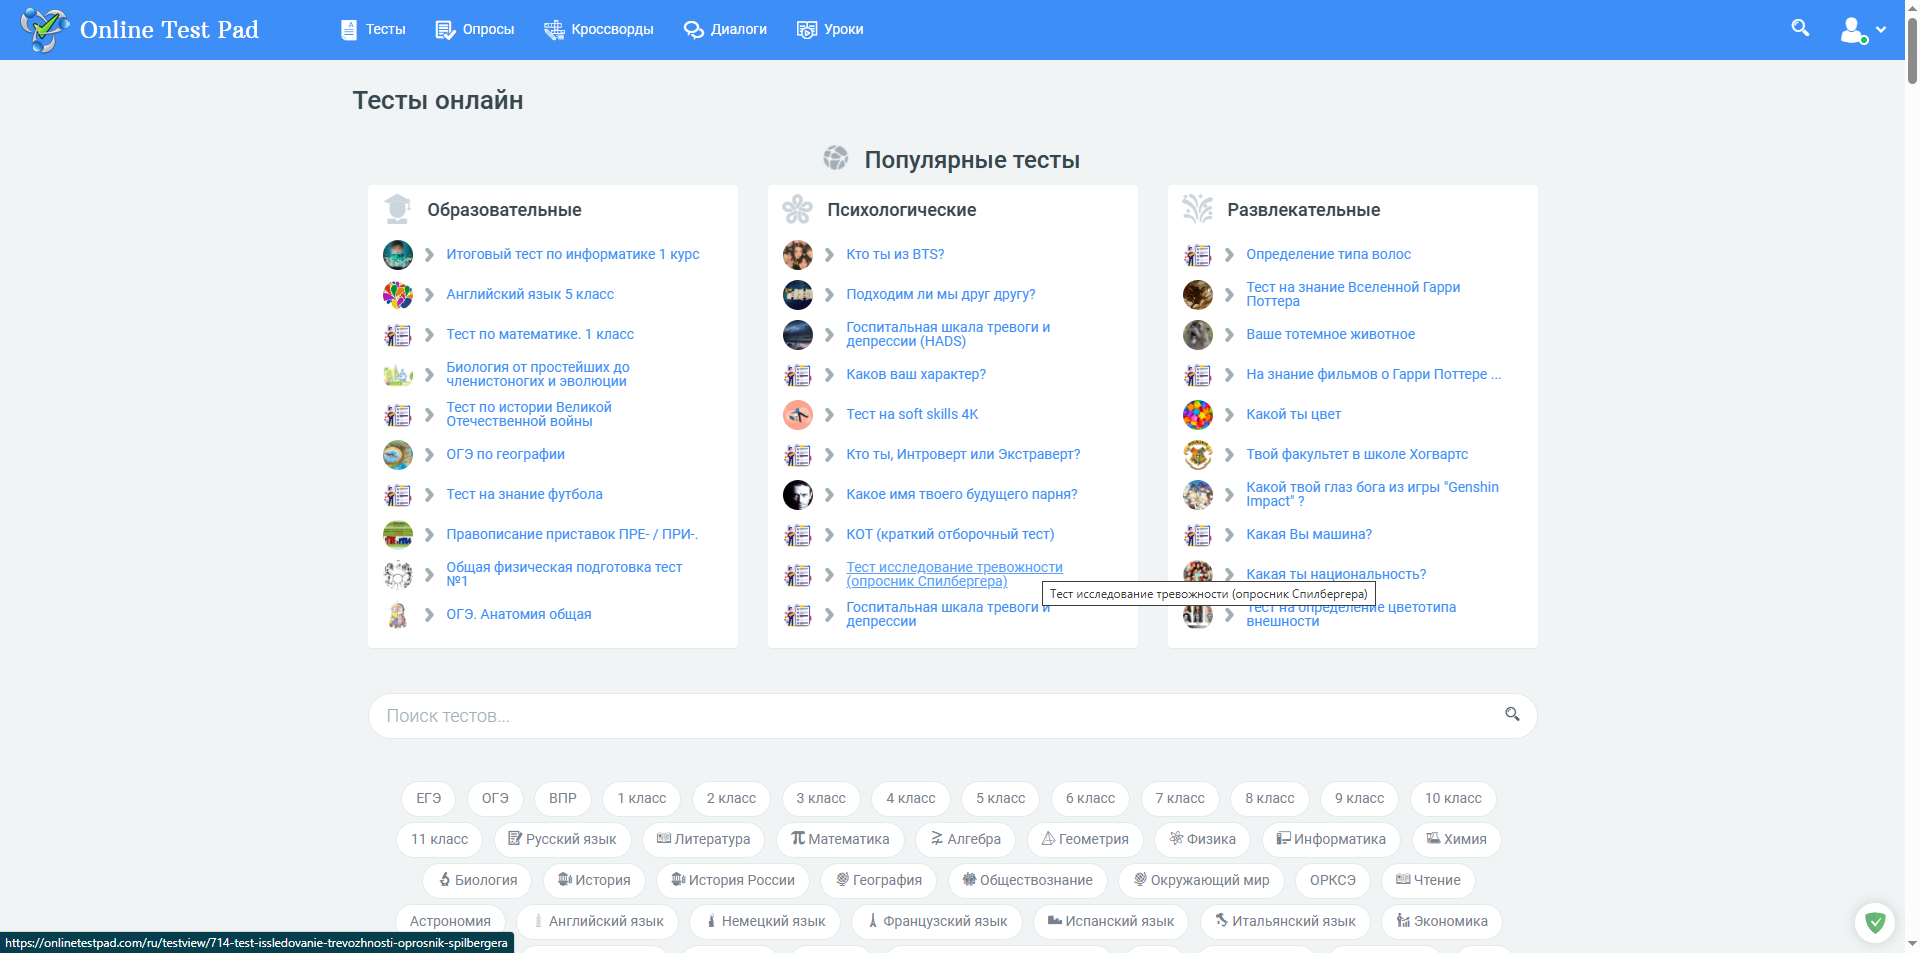Select the ЕГЭ category tag
Image resolution: width=1920 pixels, height=953 pixels.
click(429, 798)
